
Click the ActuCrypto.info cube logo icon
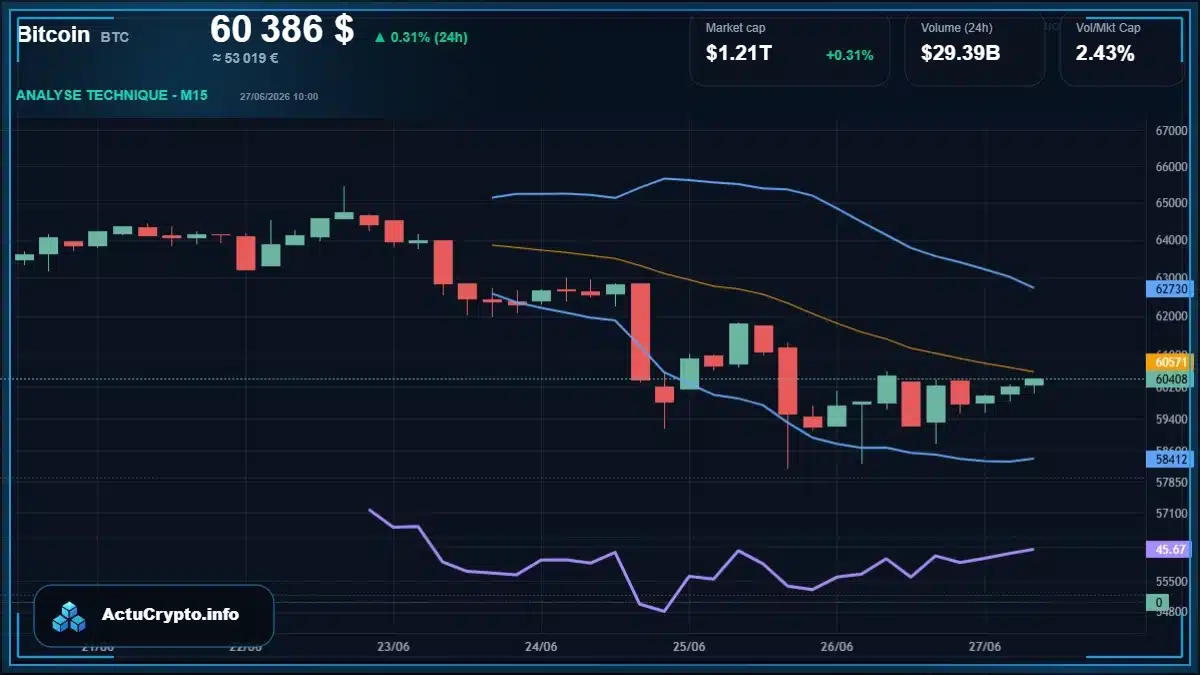69,616
